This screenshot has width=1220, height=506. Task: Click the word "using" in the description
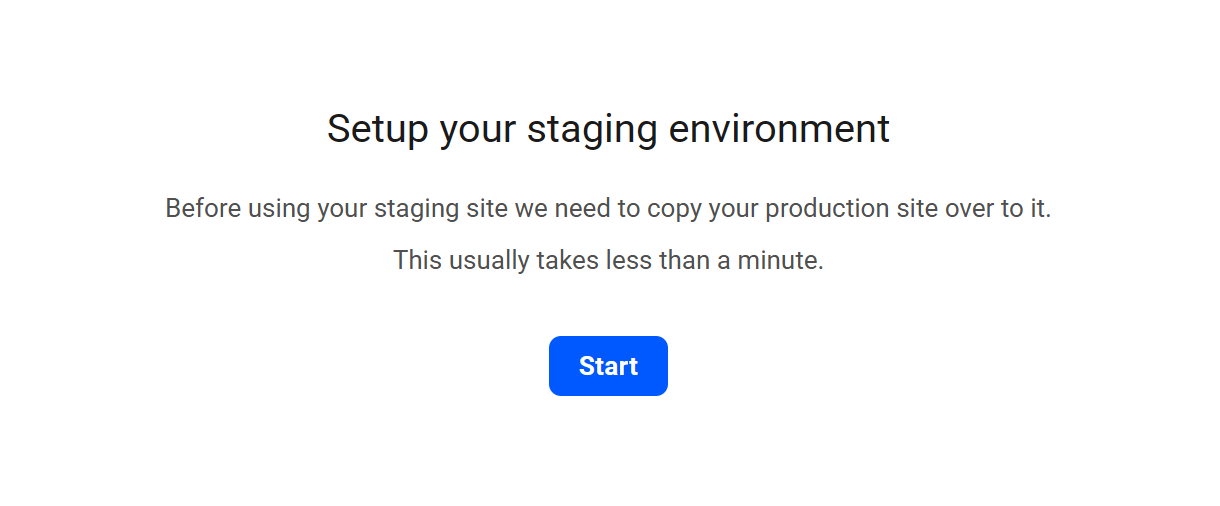coord(280,209)
